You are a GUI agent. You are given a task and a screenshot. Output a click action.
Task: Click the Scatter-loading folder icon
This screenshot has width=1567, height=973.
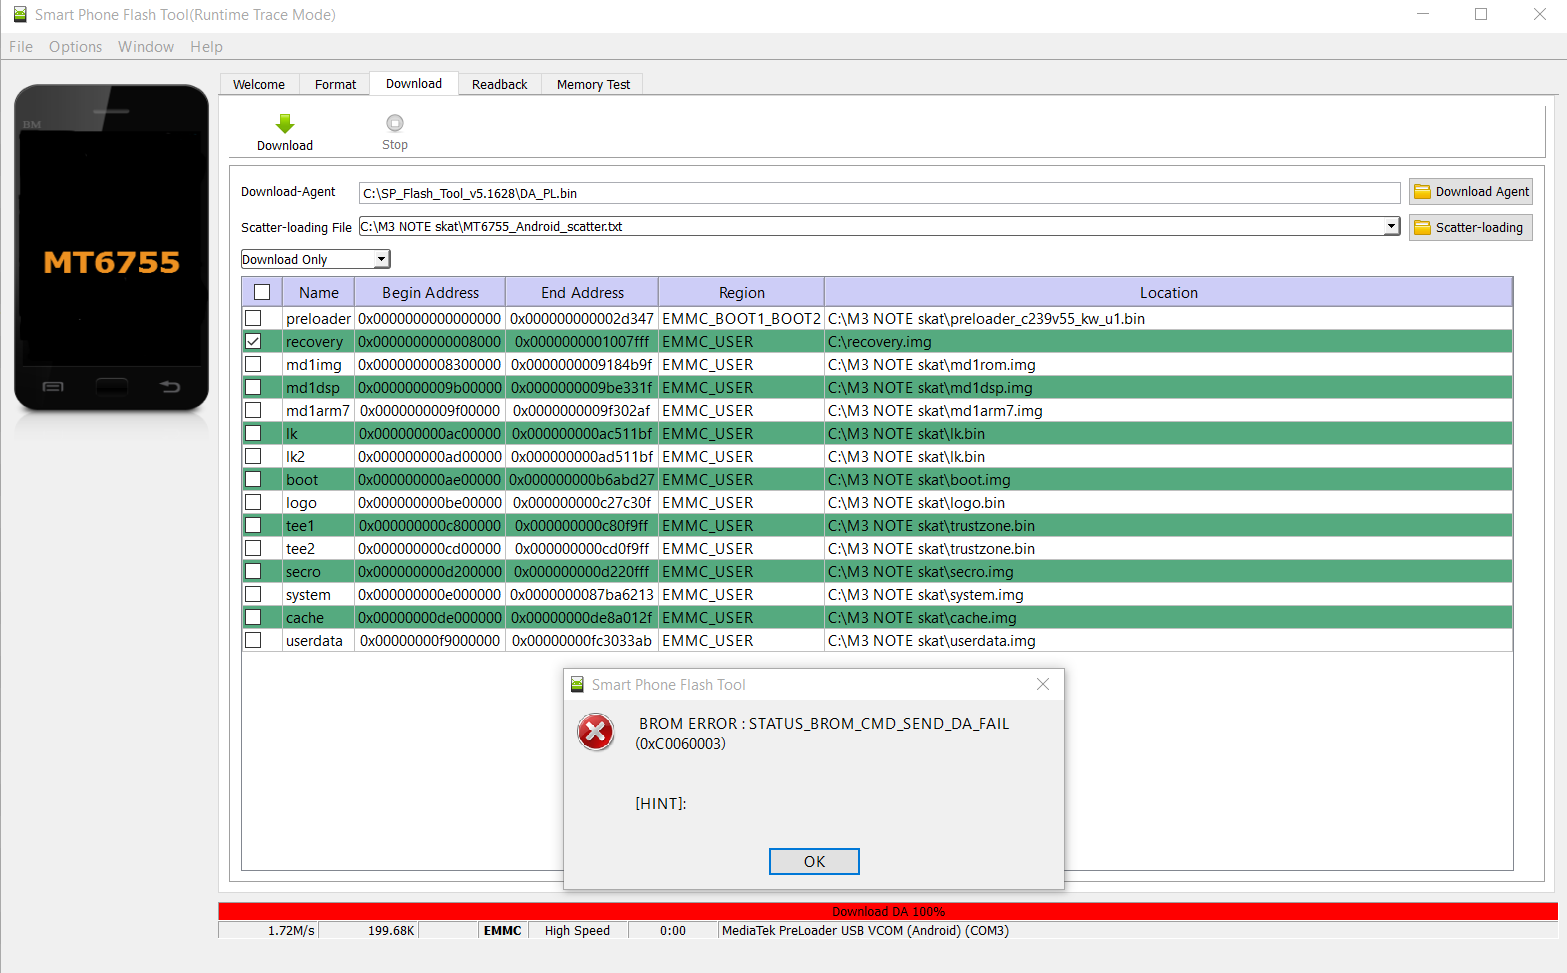(1422, 228)
